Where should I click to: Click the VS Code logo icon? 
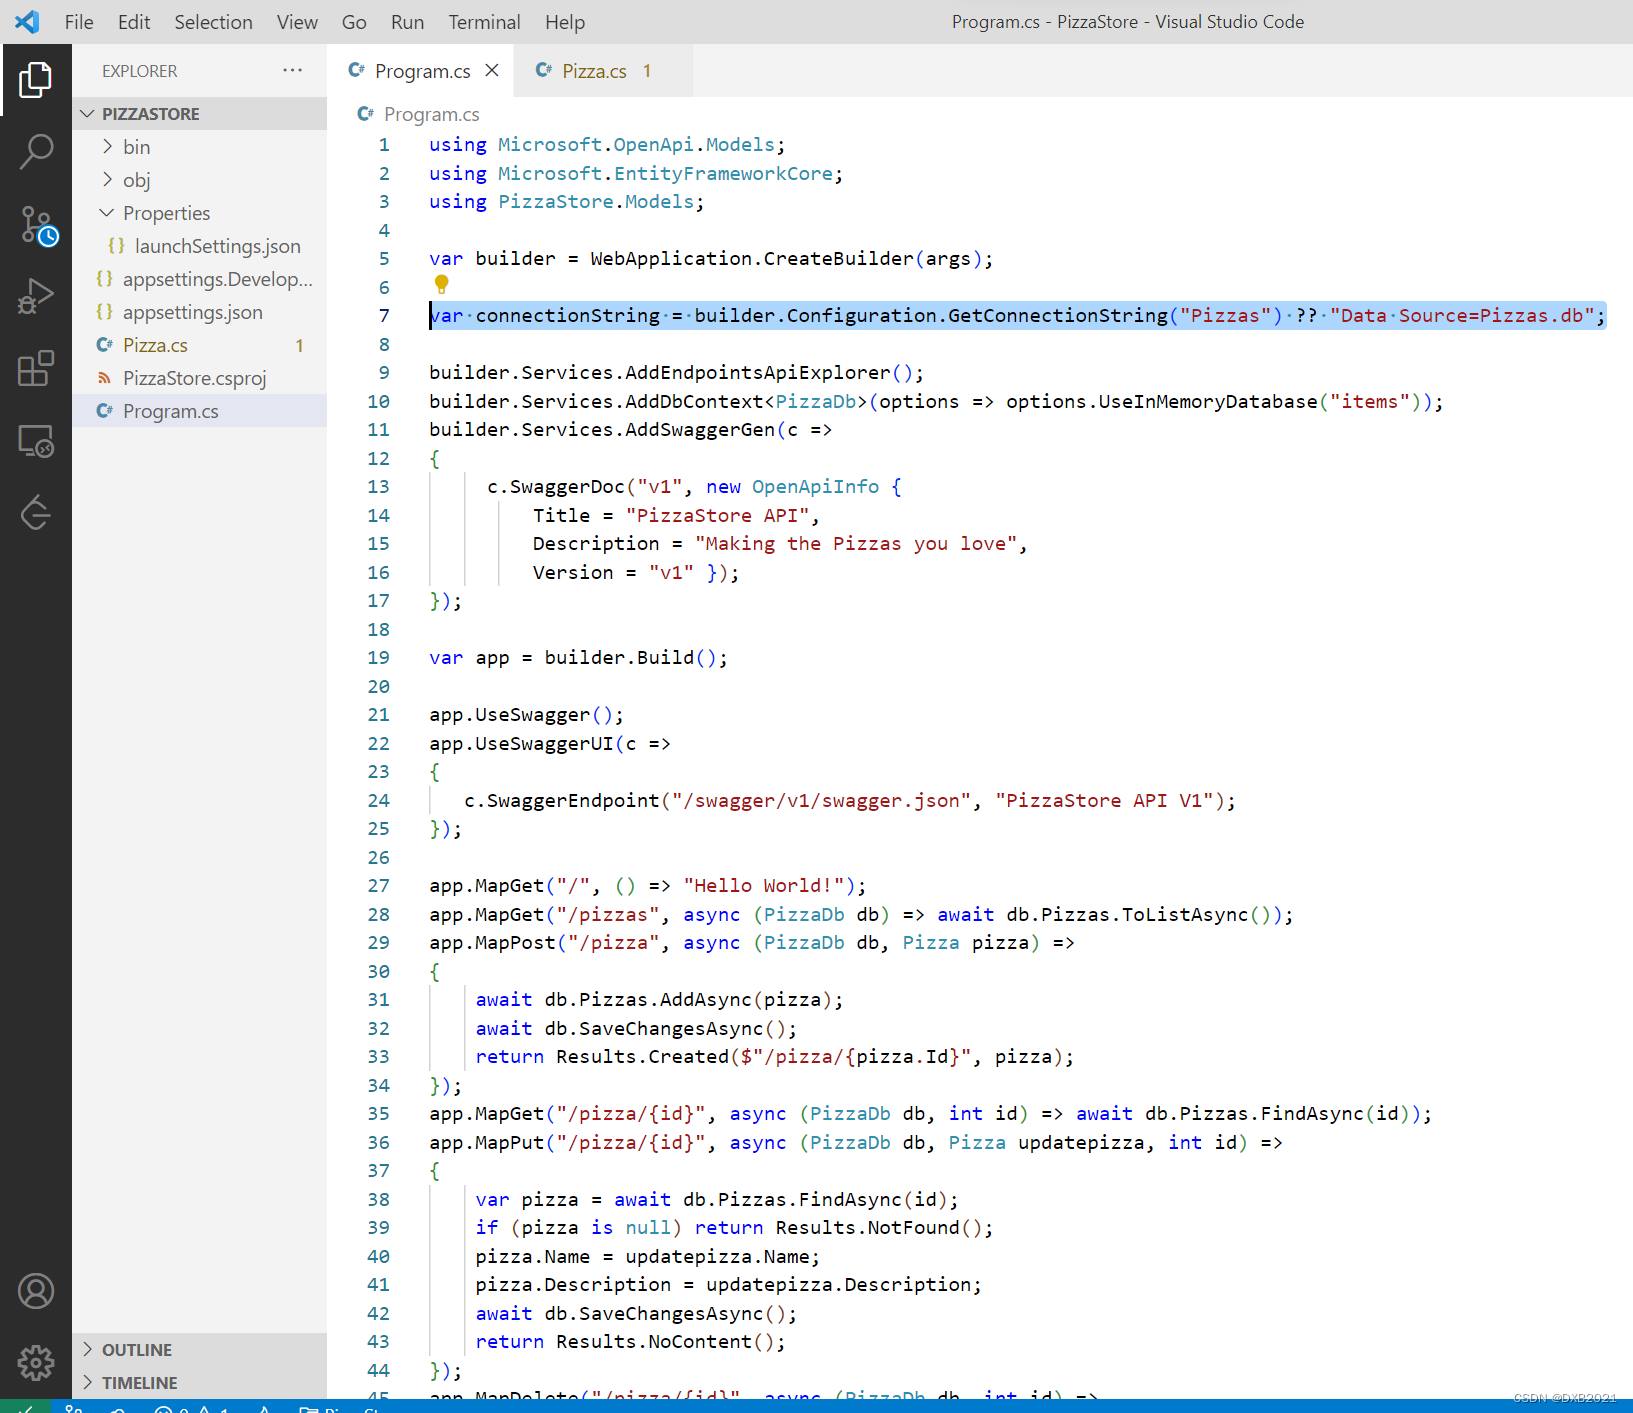[27, 22]
